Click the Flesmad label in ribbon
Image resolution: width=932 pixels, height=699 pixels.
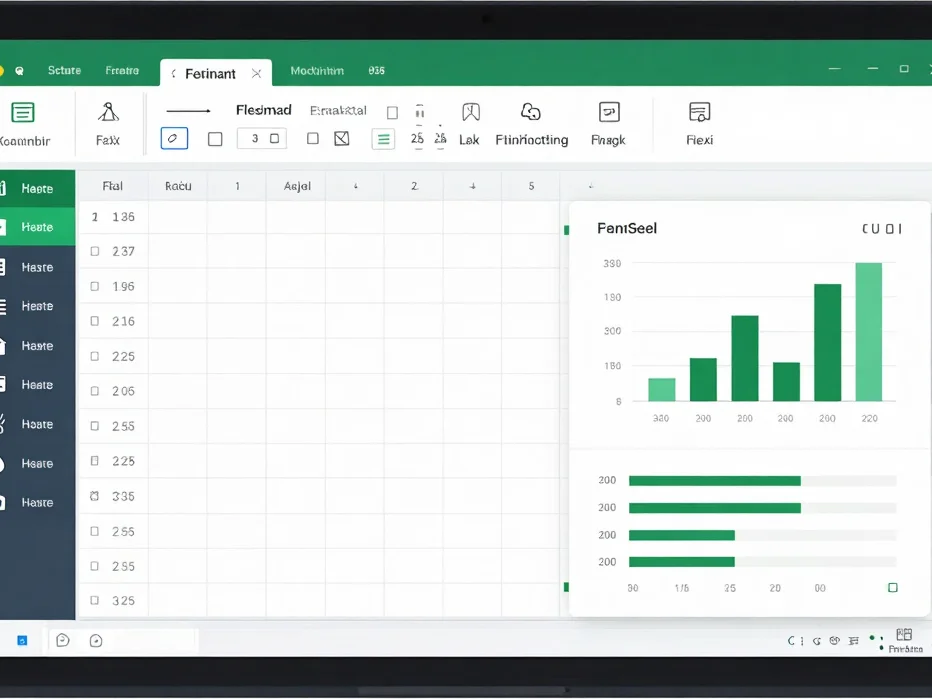(264, 110)
